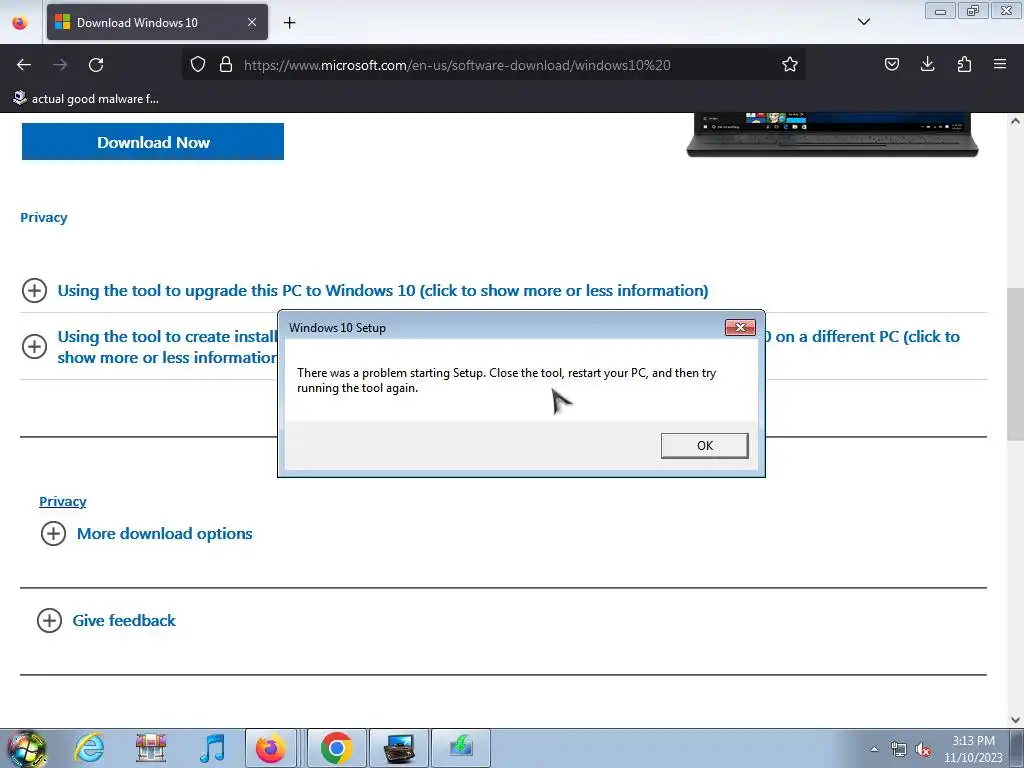Launch Internet Explorer from the taskbar

[x=89, y=748]
